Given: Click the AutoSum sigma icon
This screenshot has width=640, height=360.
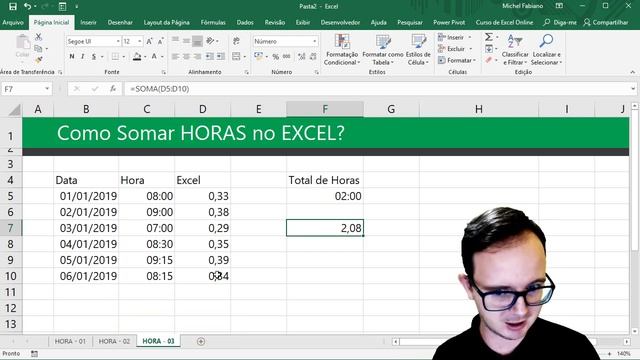Looking at the screenshot, I should (x=488, y=37).
